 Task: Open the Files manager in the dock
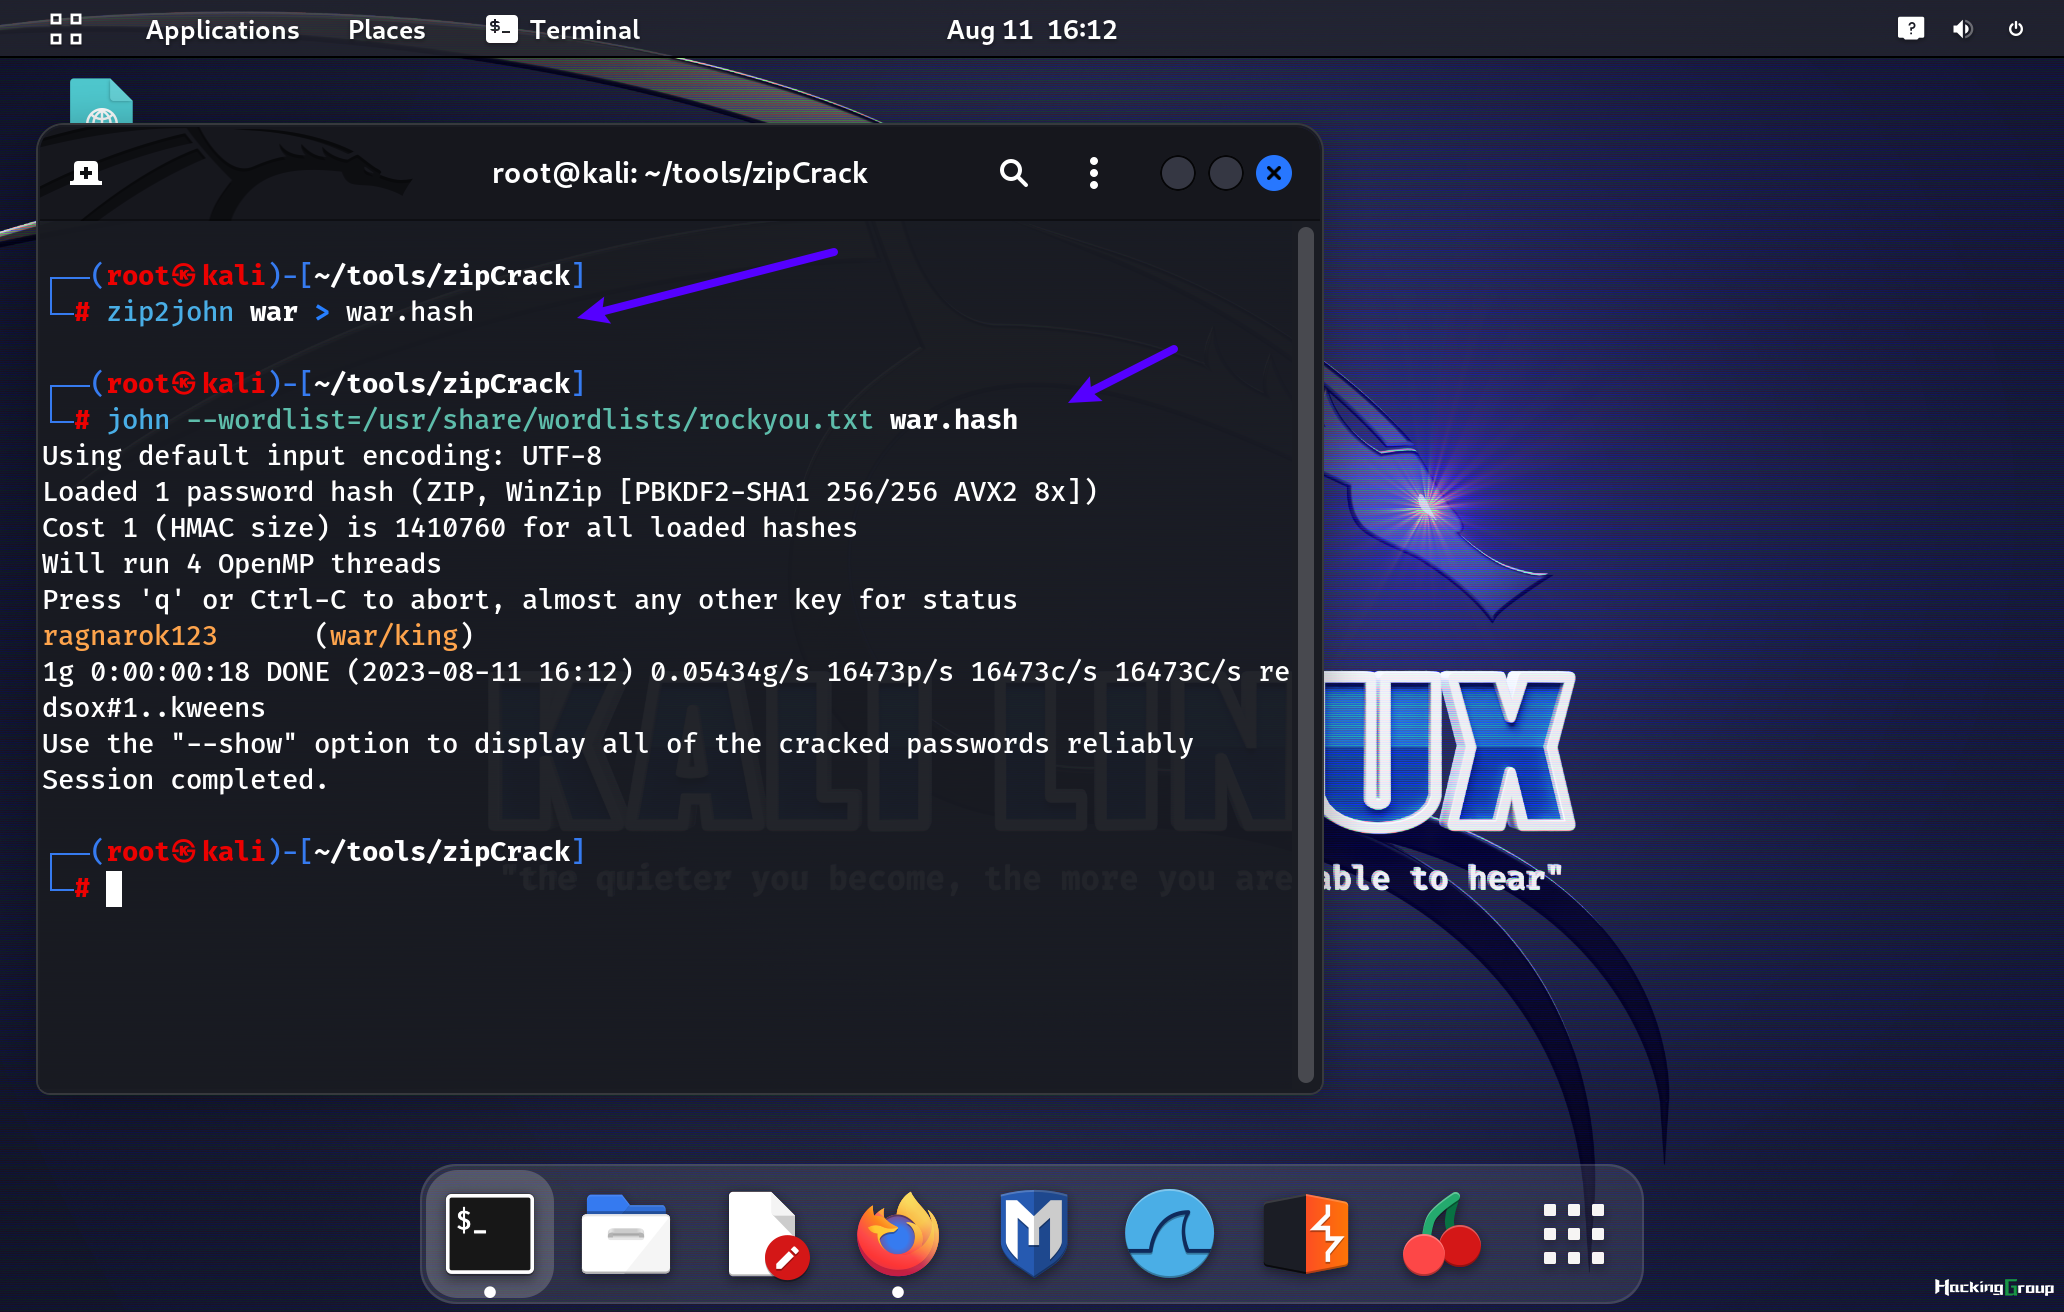click(x=626, y=1233)
